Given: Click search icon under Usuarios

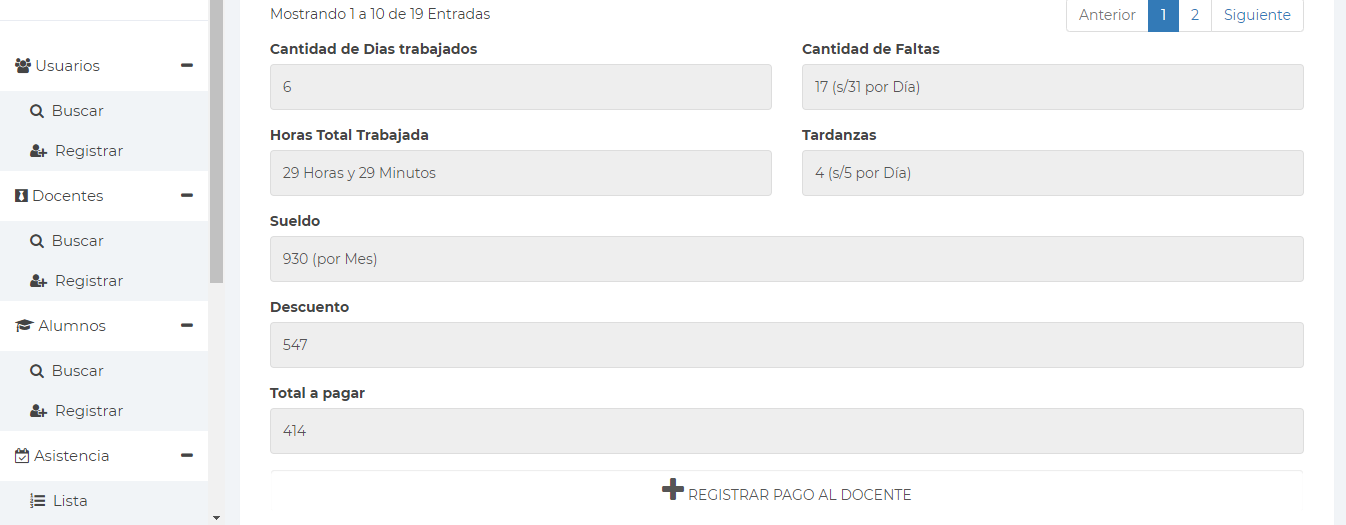Looking at the screenshot, I should coord(37,111).
